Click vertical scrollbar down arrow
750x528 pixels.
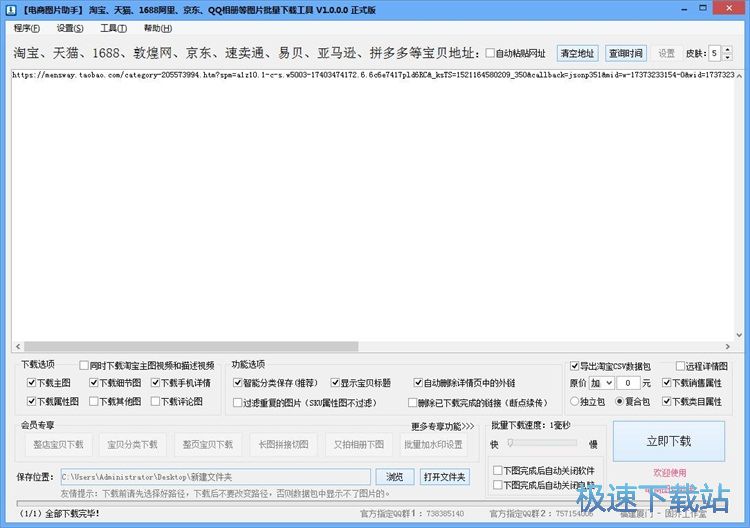pyautogui.click(x=739, y=335)
